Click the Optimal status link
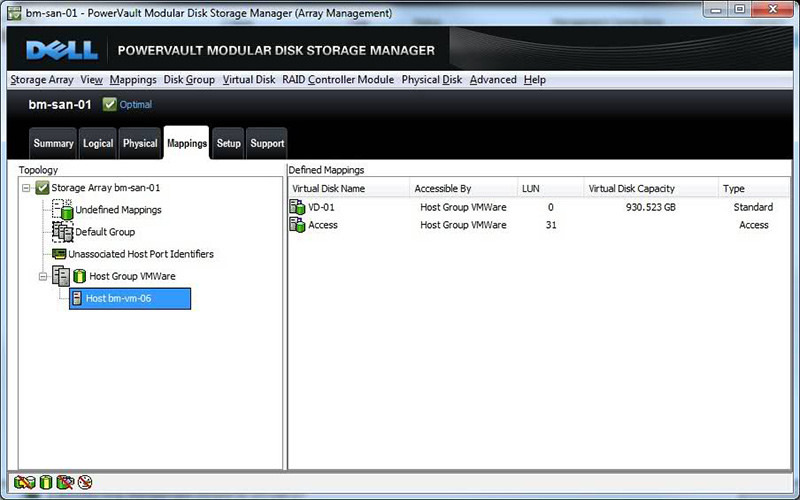 [x=136, y=105]
